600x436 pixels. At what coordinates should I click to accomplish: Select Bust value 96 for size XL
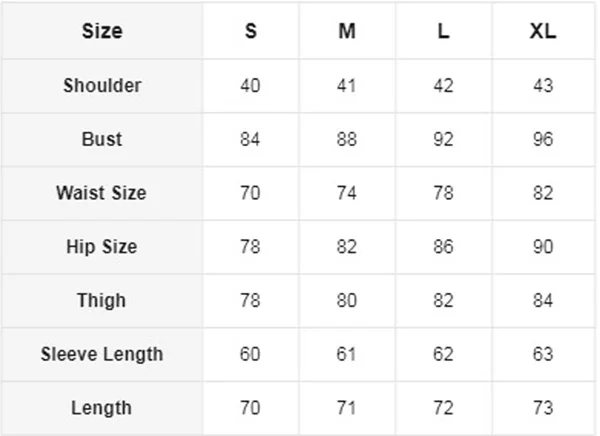coord(543,139)
